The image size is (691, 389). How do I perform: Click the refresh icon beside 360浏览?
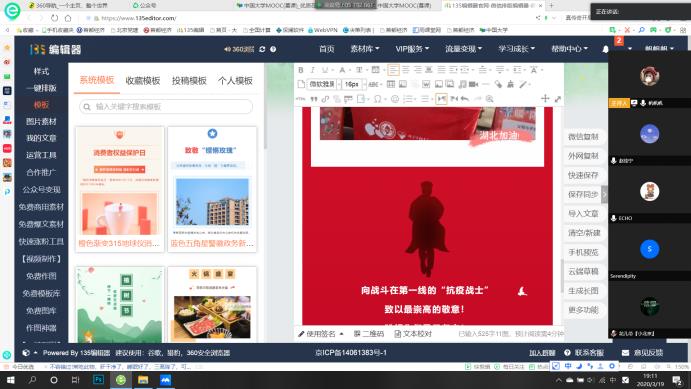262,49
